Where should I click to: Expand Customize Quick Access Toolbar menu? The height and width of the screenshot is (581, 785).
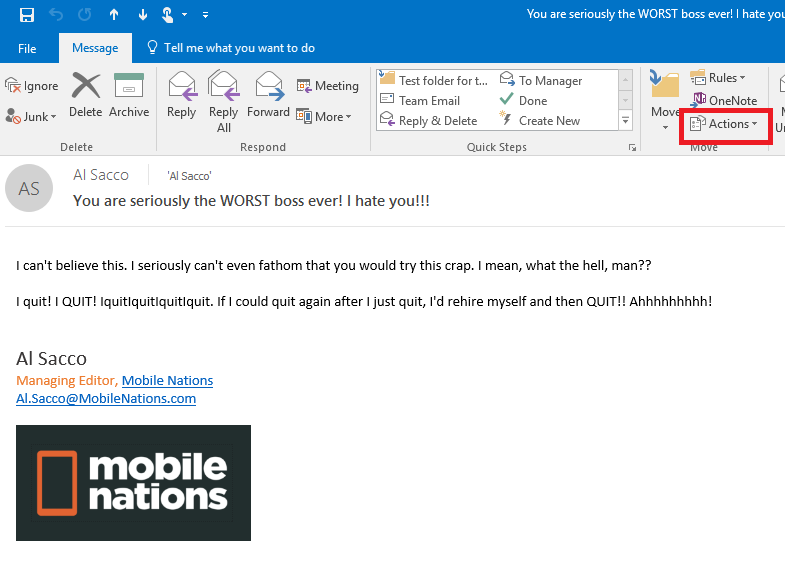(205, 15)
